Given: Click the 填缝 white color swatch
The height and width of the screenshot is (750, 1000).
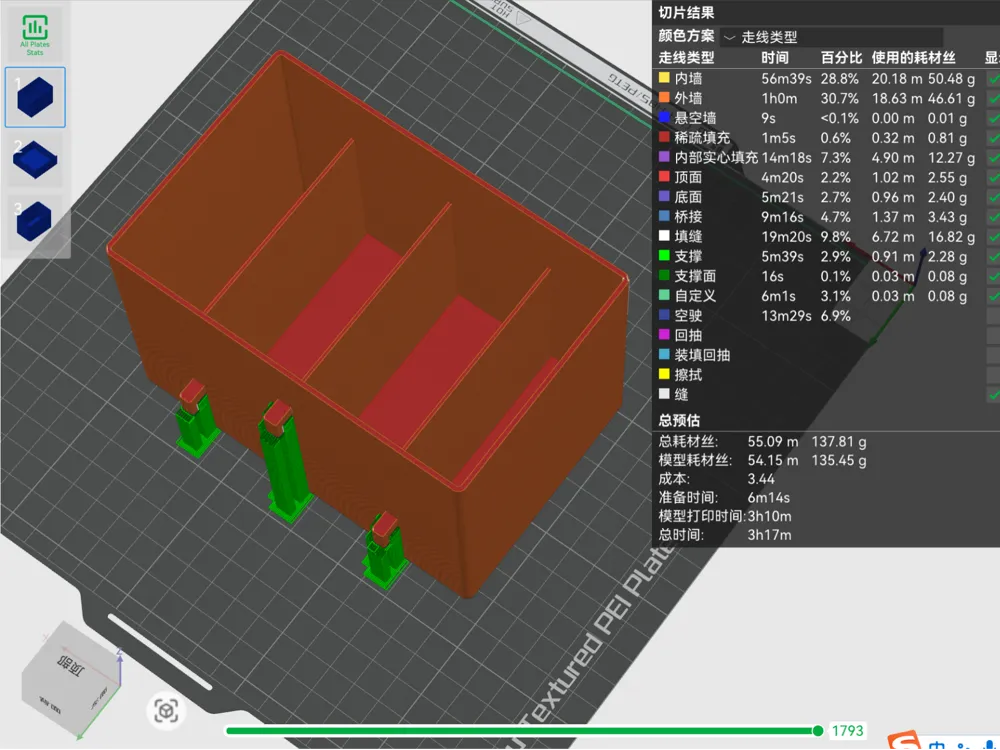Looking at the screenshot, I should pyautogui.click(x=664, y=236).
